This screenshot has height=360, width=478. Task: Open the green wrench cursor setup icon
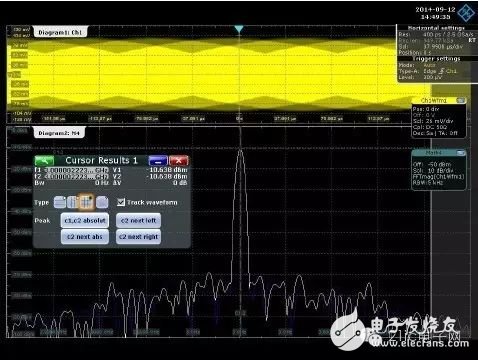coord(44,161)
